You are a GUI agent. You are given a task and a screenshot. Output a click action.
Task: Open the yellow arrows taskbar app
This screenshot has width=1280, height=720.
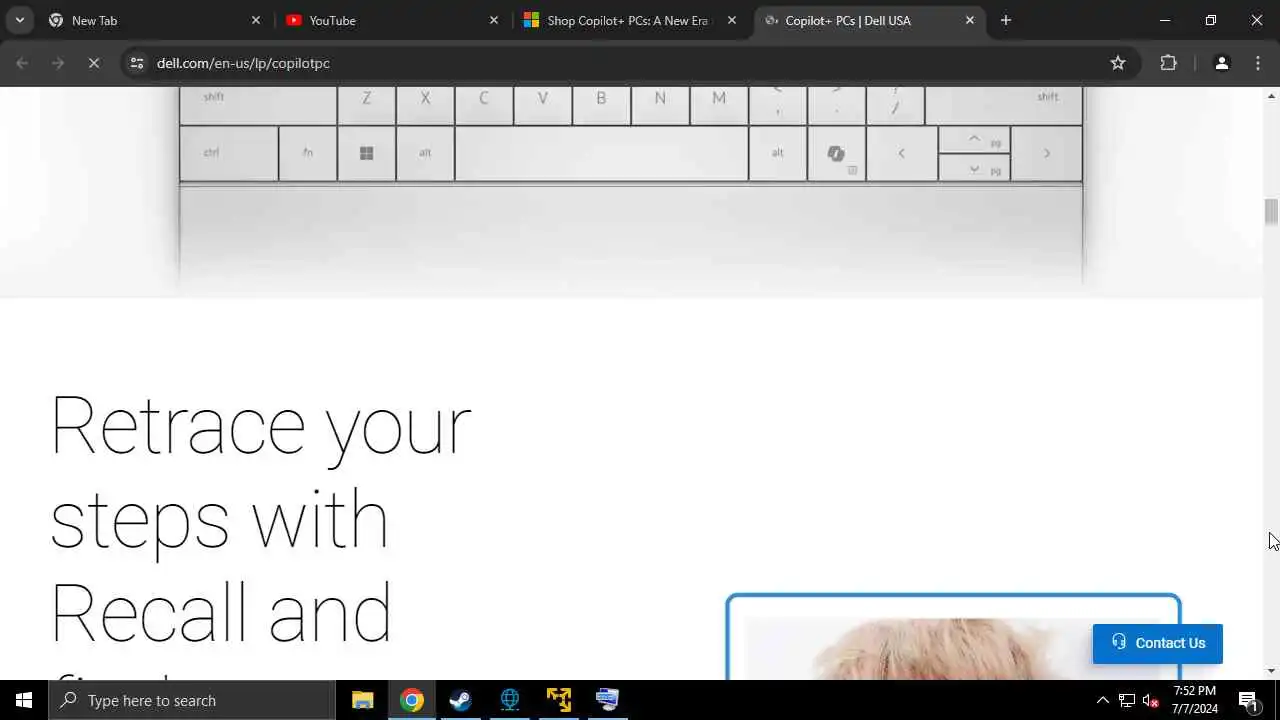559,700
